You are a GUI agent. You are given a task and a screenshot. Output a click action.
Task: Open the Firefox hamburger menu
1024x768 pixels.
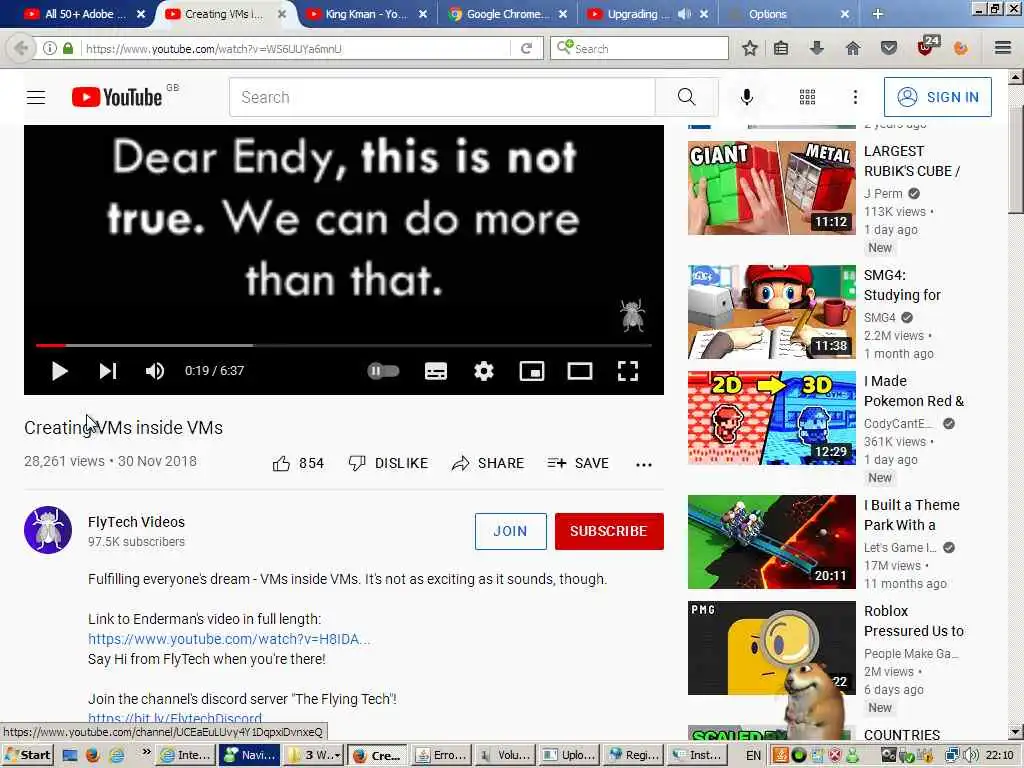coord(1003,48)
